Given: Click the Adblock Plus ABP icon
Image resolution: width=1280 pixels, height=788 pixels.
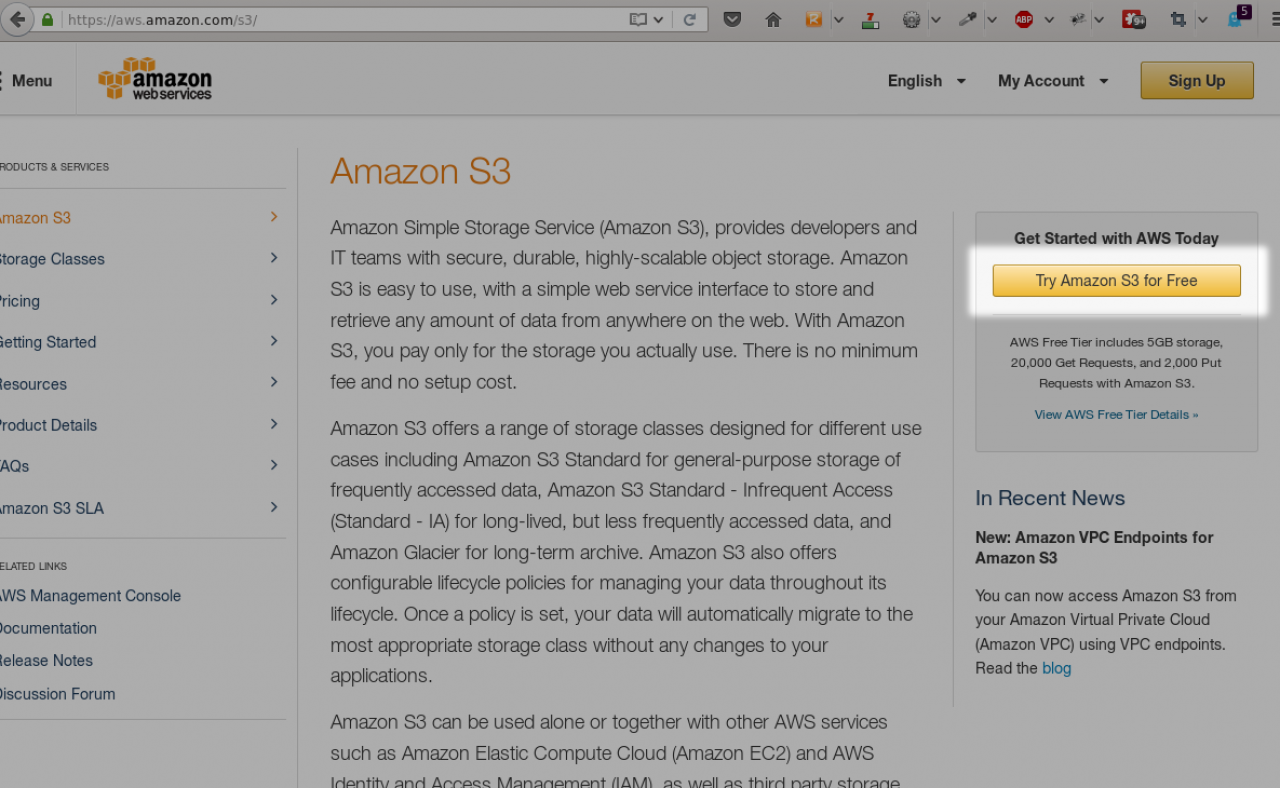Looking at the screenshot, I should point(1023,19).
